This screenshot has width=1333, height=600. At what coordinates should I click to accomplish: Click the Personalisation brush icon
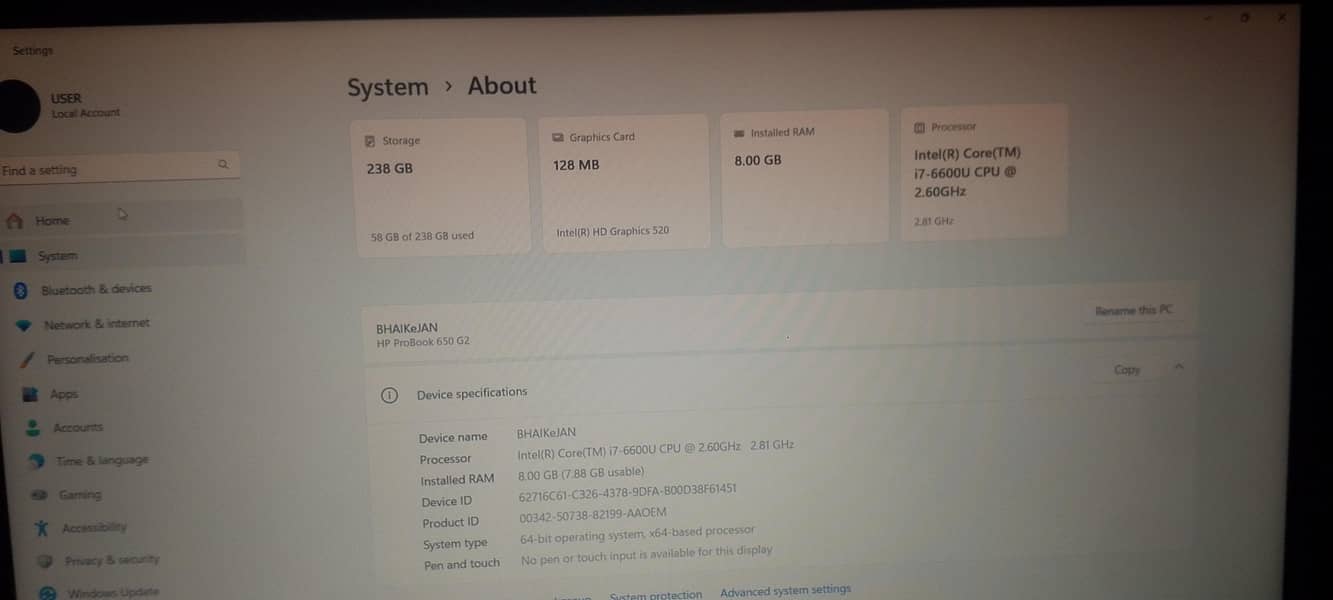tap(27, 359)
